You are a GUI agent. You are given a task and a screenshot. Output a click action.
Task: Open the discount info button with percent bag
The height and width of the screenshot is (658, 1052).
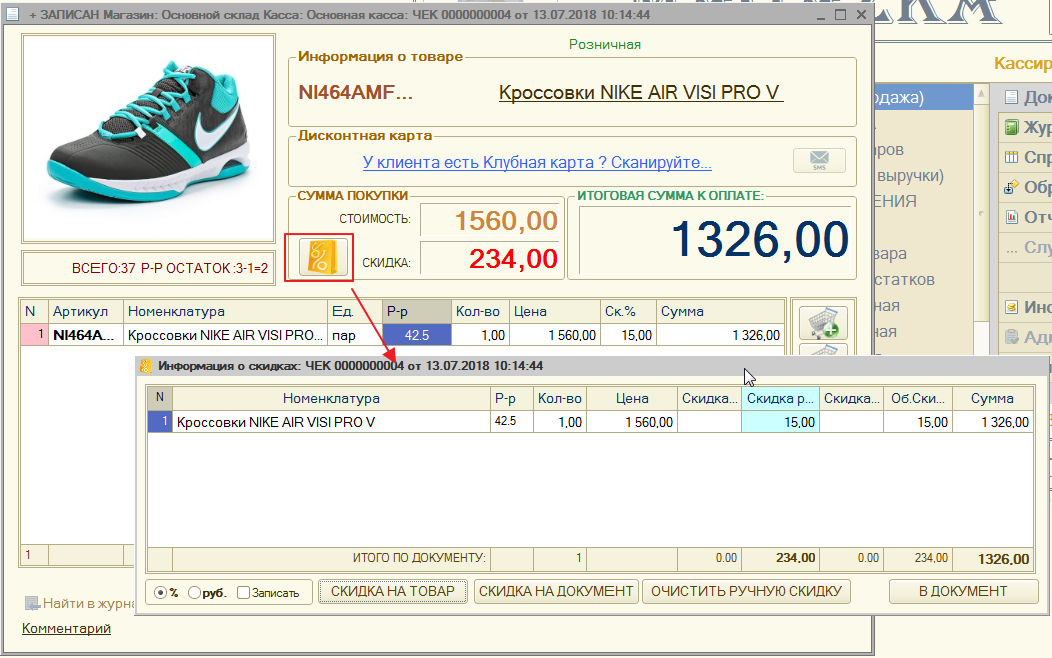(321, 258)
